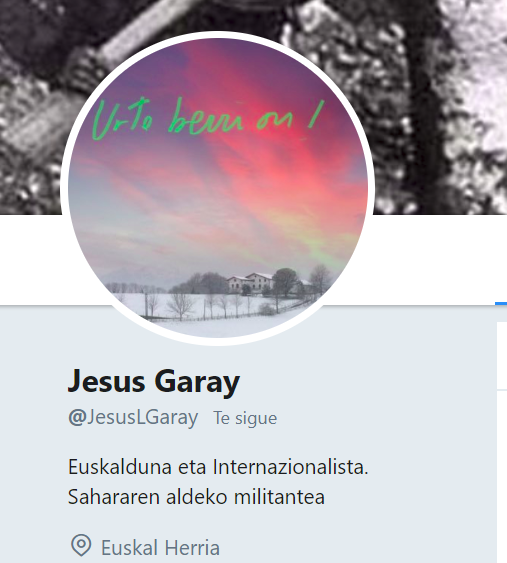Click the white circular border of the avatar
Image resolution: width=507 pixels, height=563 pixels.
[x=218, y=34]
